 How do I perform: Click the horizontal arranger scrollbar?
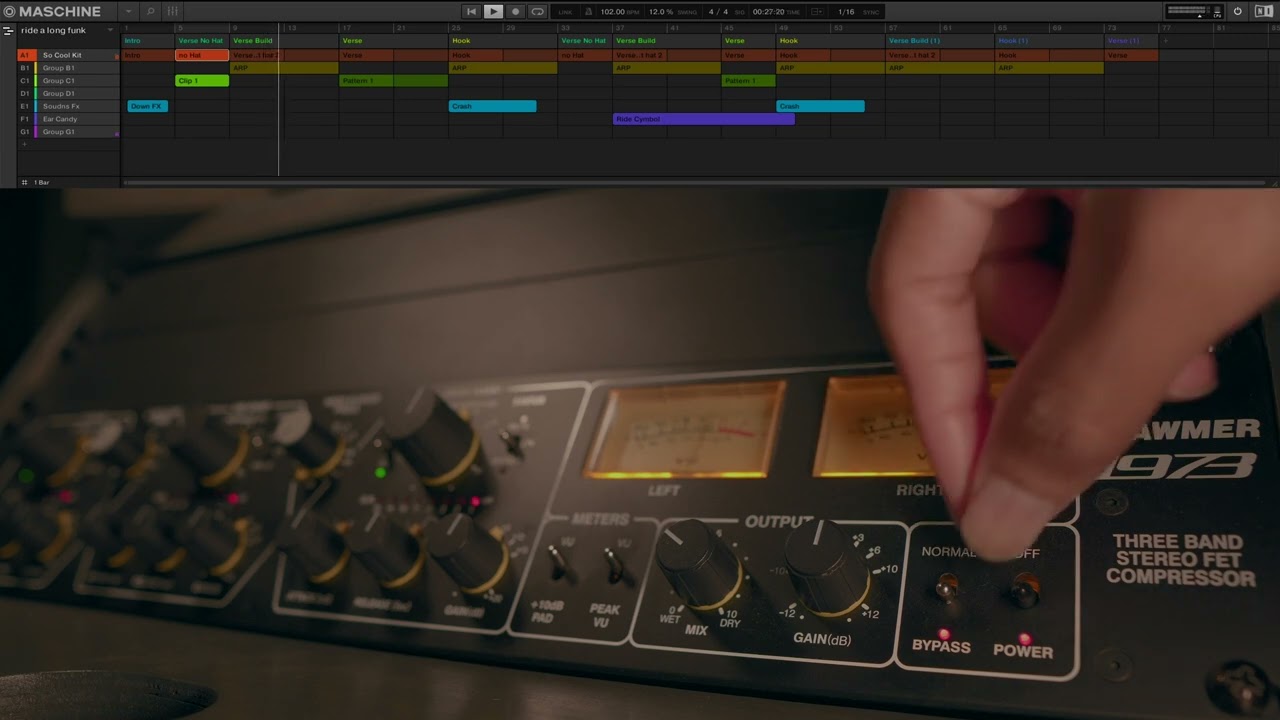[x=696, y=182]
